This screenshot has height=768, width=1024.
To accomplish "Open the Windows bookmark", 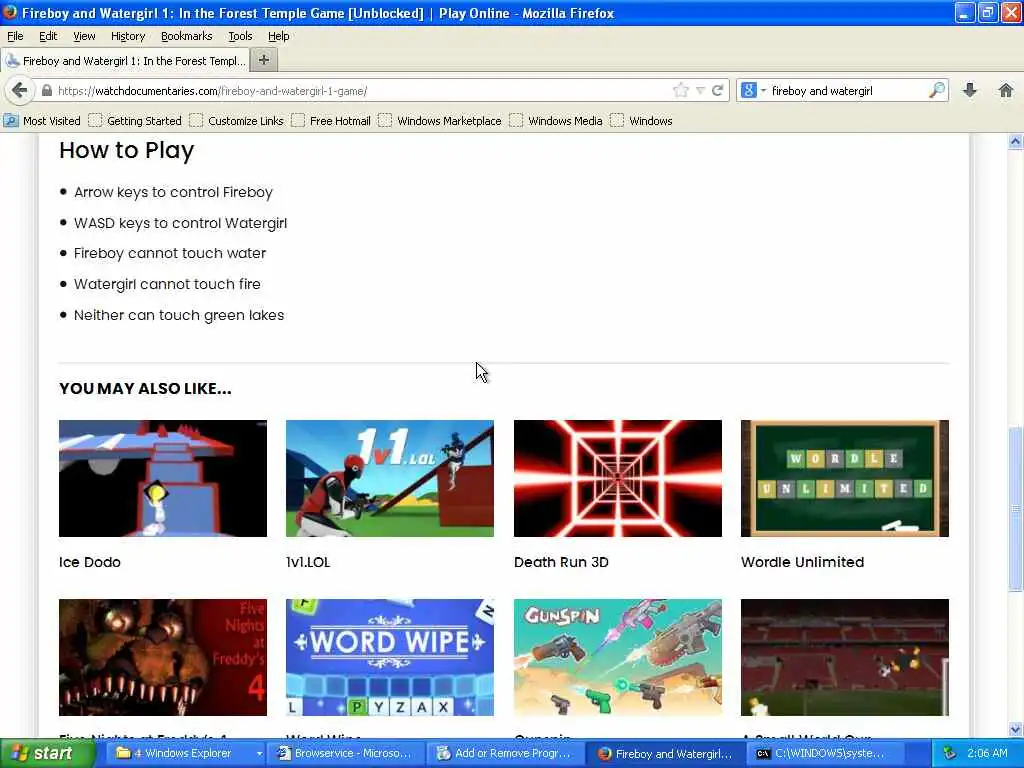I will click(641, 121).
